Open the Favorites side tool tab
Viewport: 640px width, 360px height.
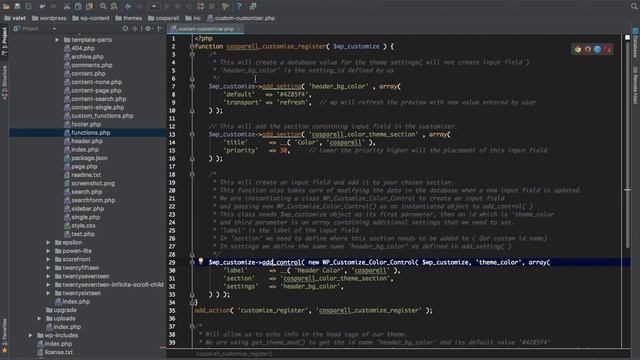pos(4,335)
